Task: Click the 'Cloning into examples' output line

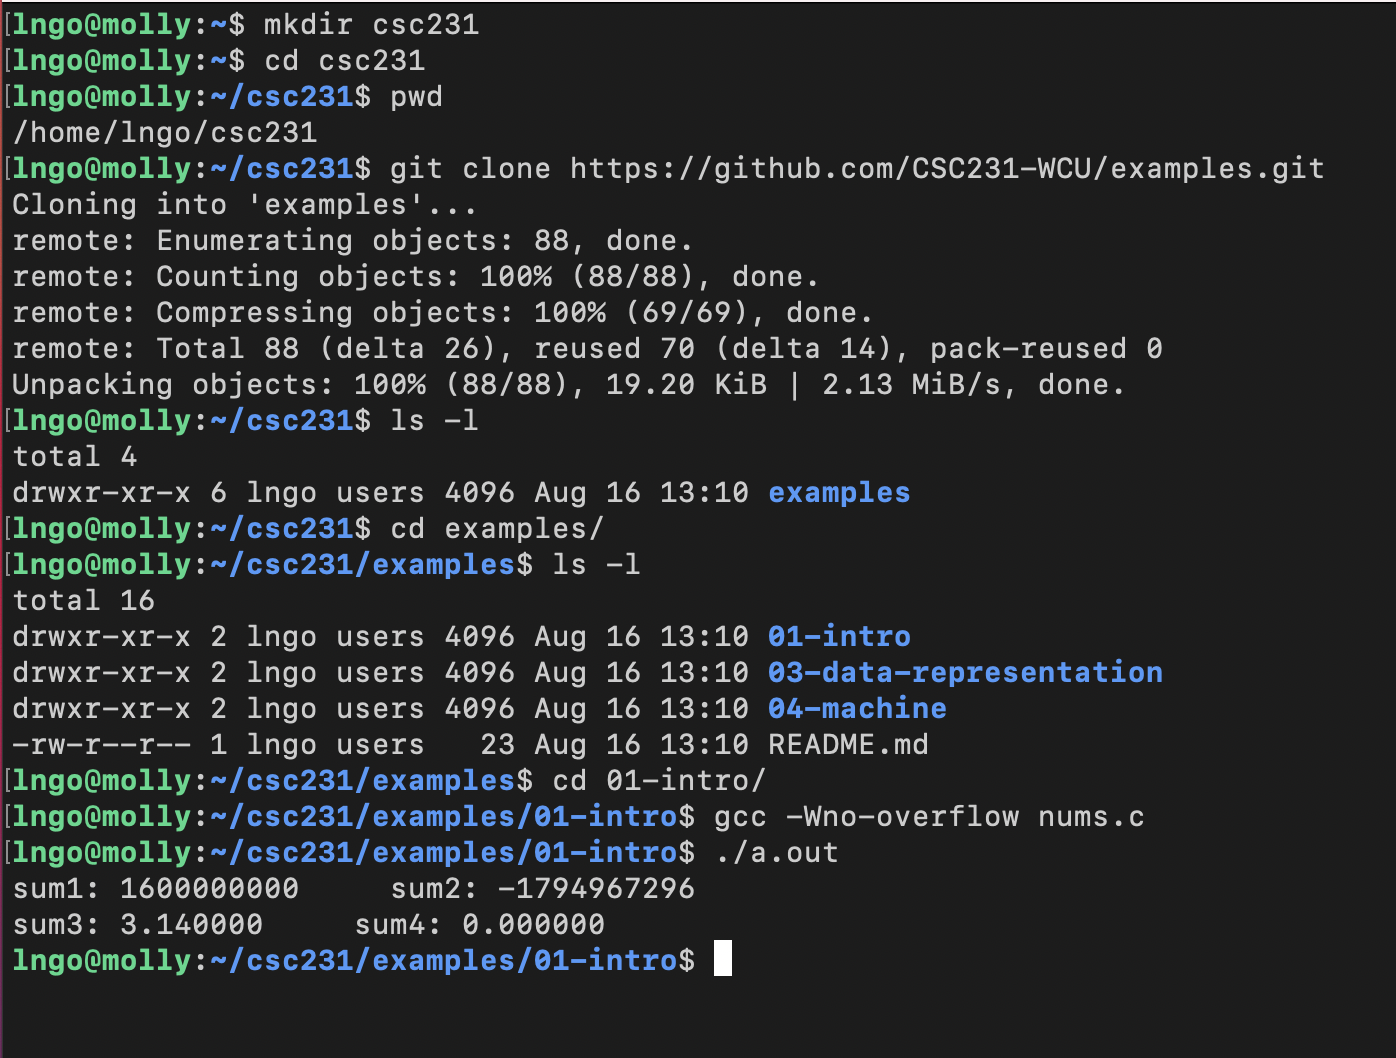Action: tap(245, 204)
